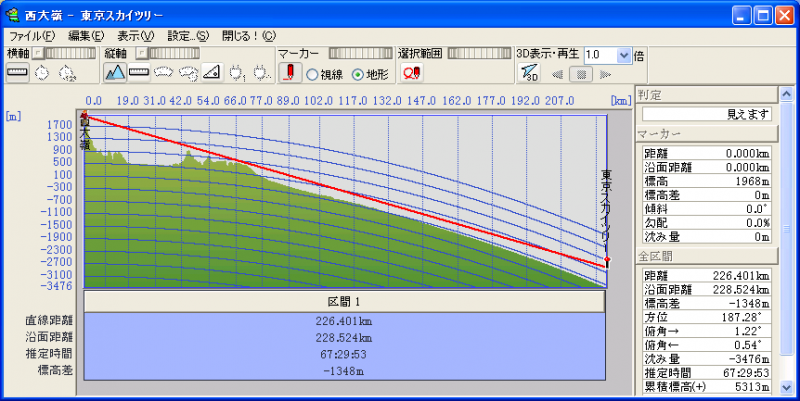Screen dimensions: 800x401
Task: Open the ファイル(F) menu
Action: [x=32, y=35]
